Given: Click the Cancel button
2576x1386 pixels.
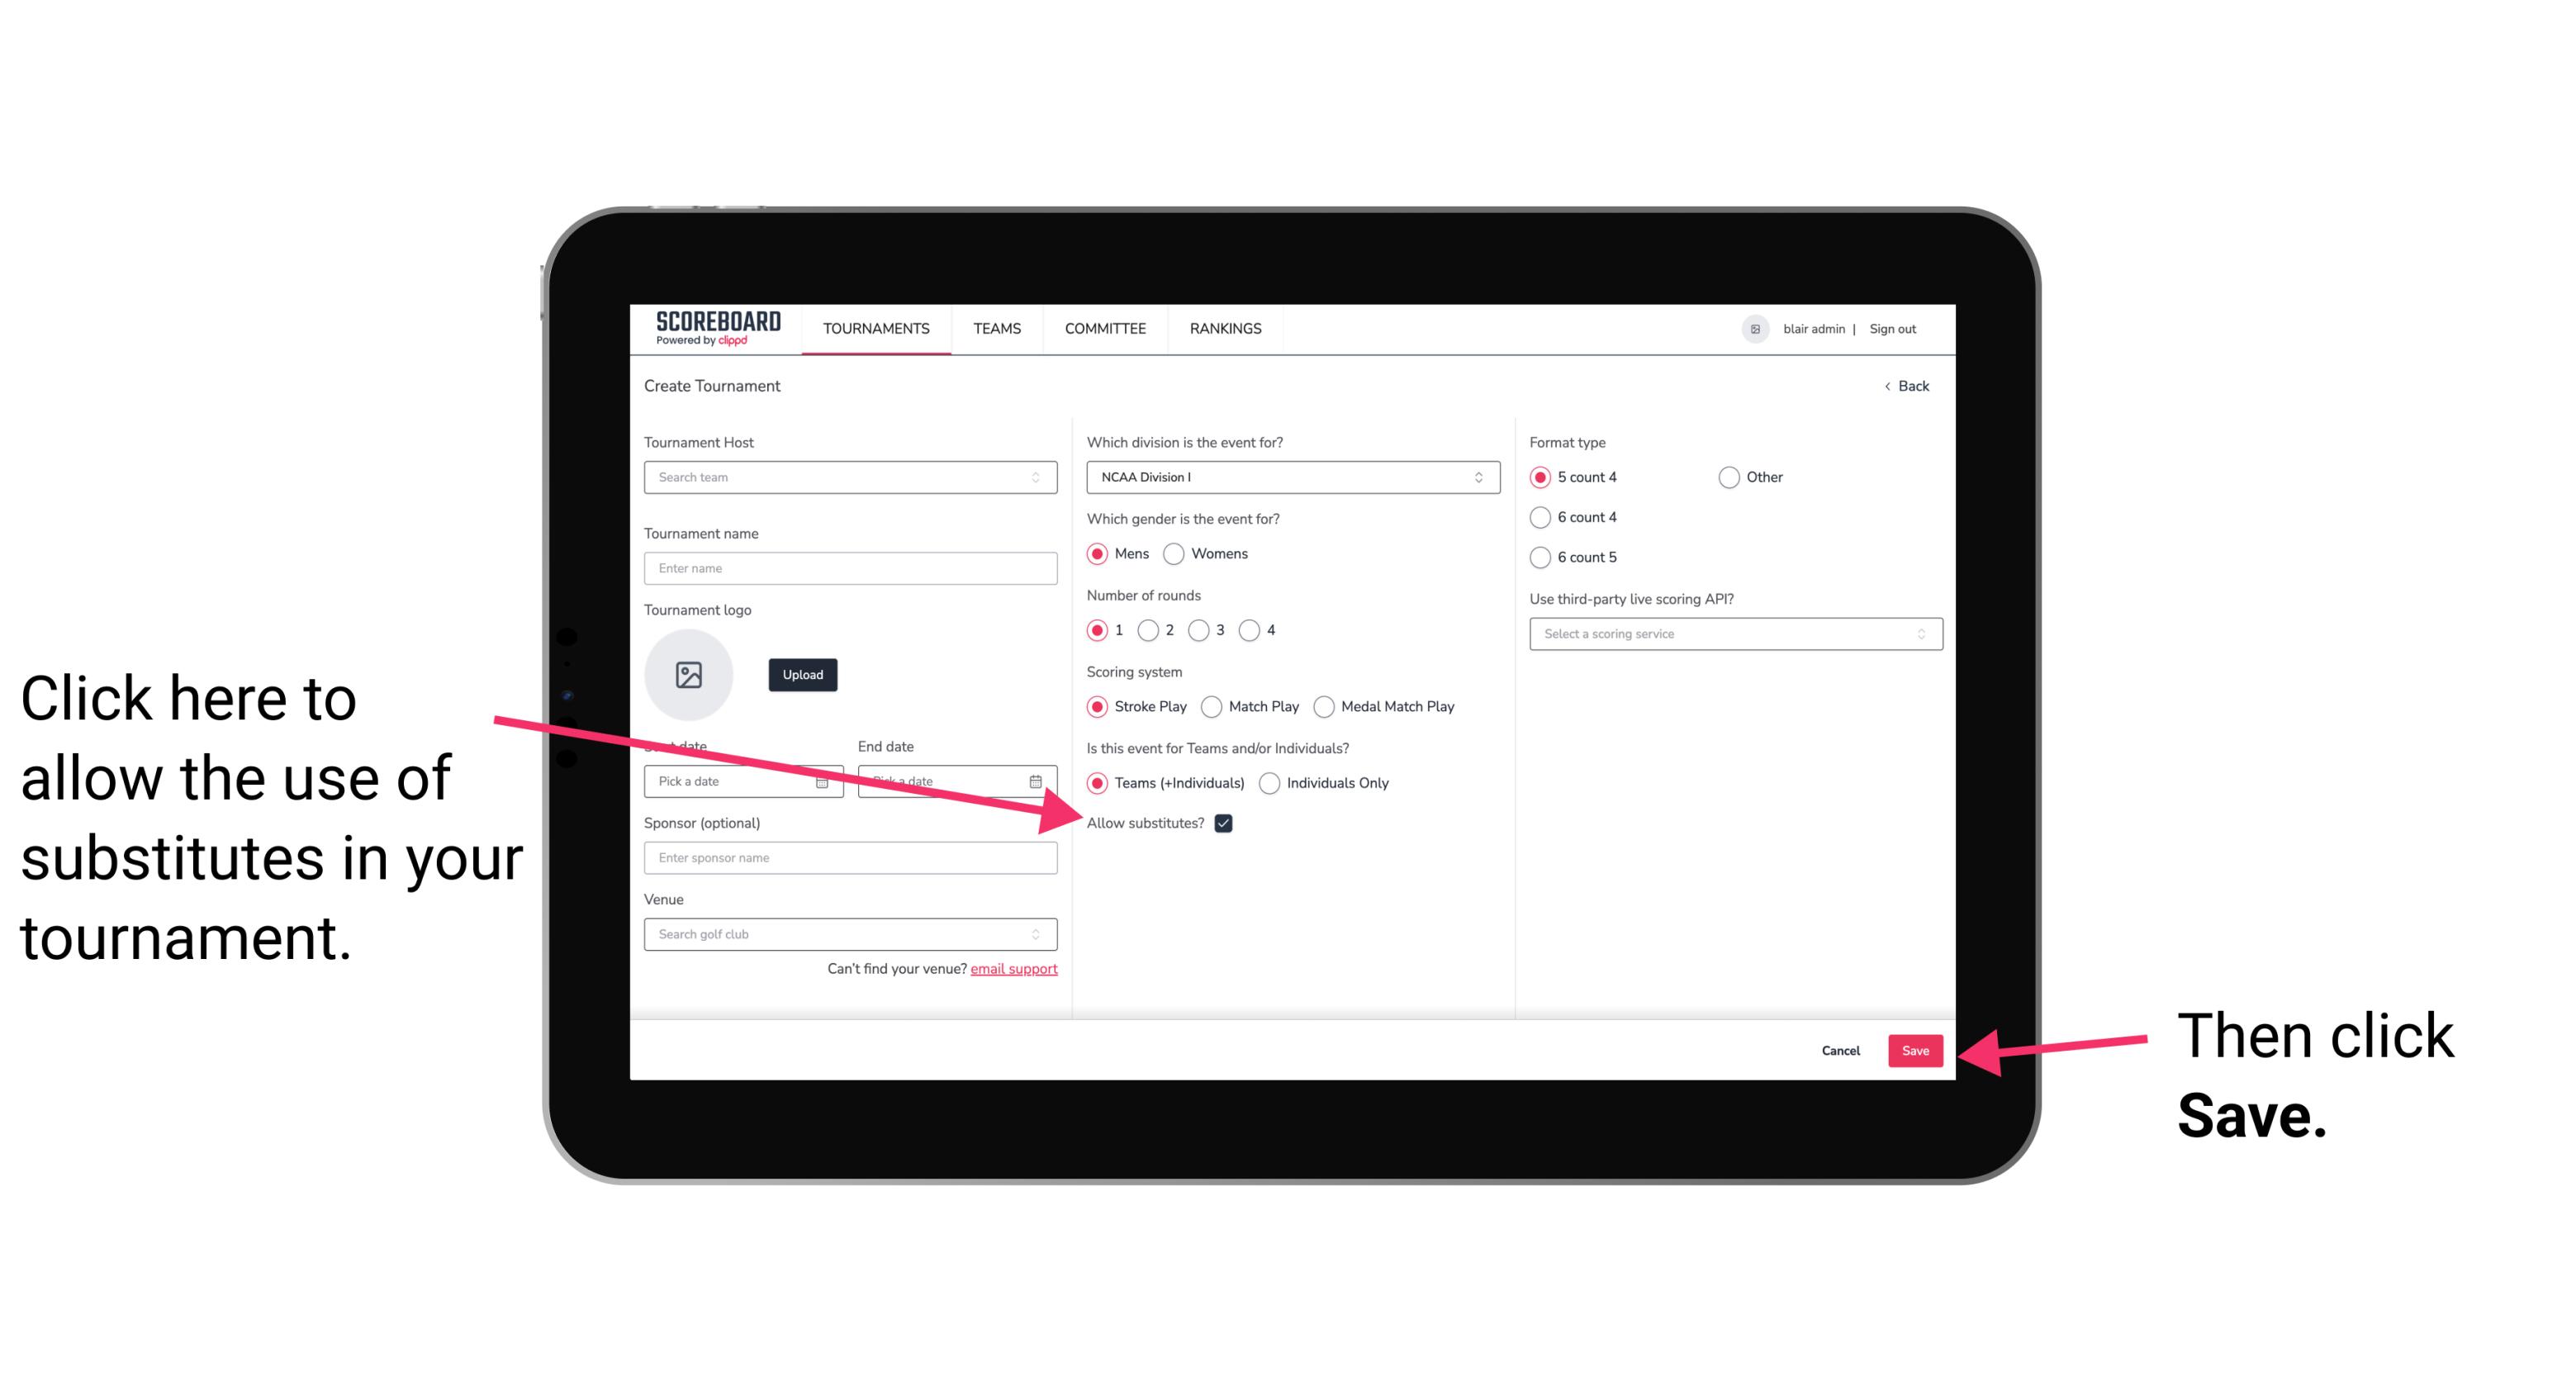Looking at the screenshot, I should click(1841, 1050).
